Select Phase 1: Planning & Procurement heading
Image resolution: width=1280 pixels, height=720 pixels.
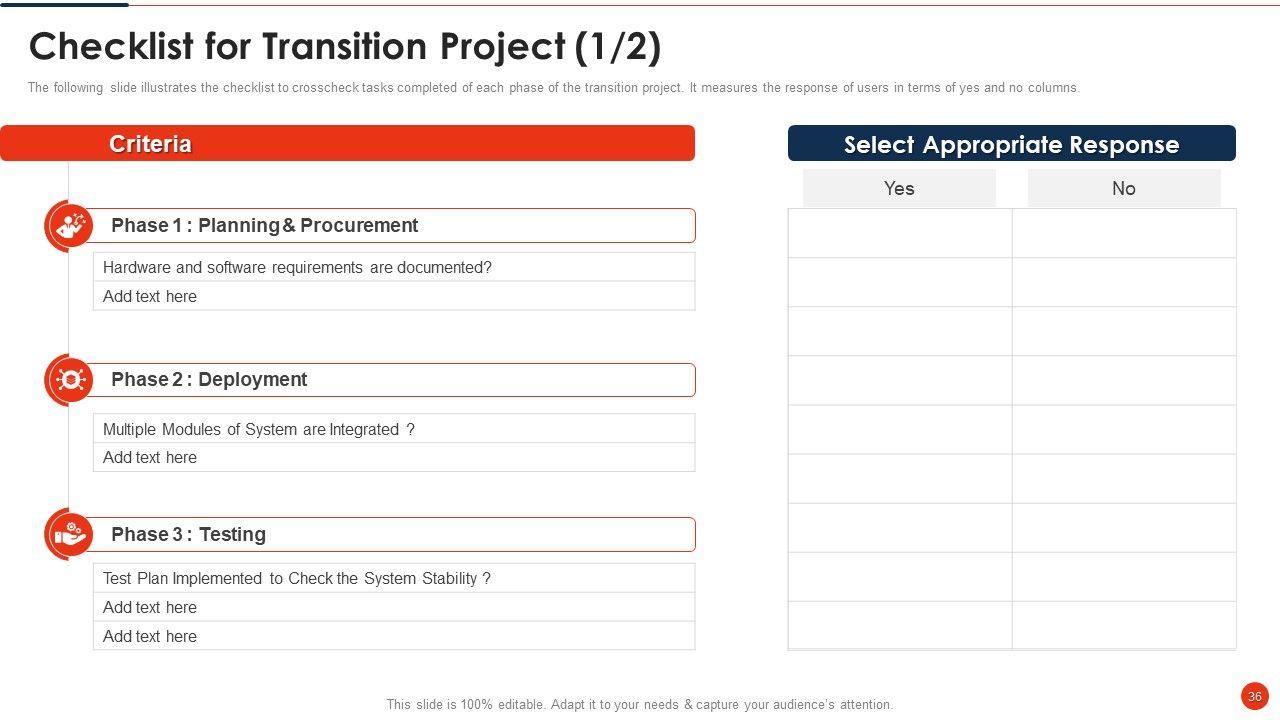click(x=264, y=225)
